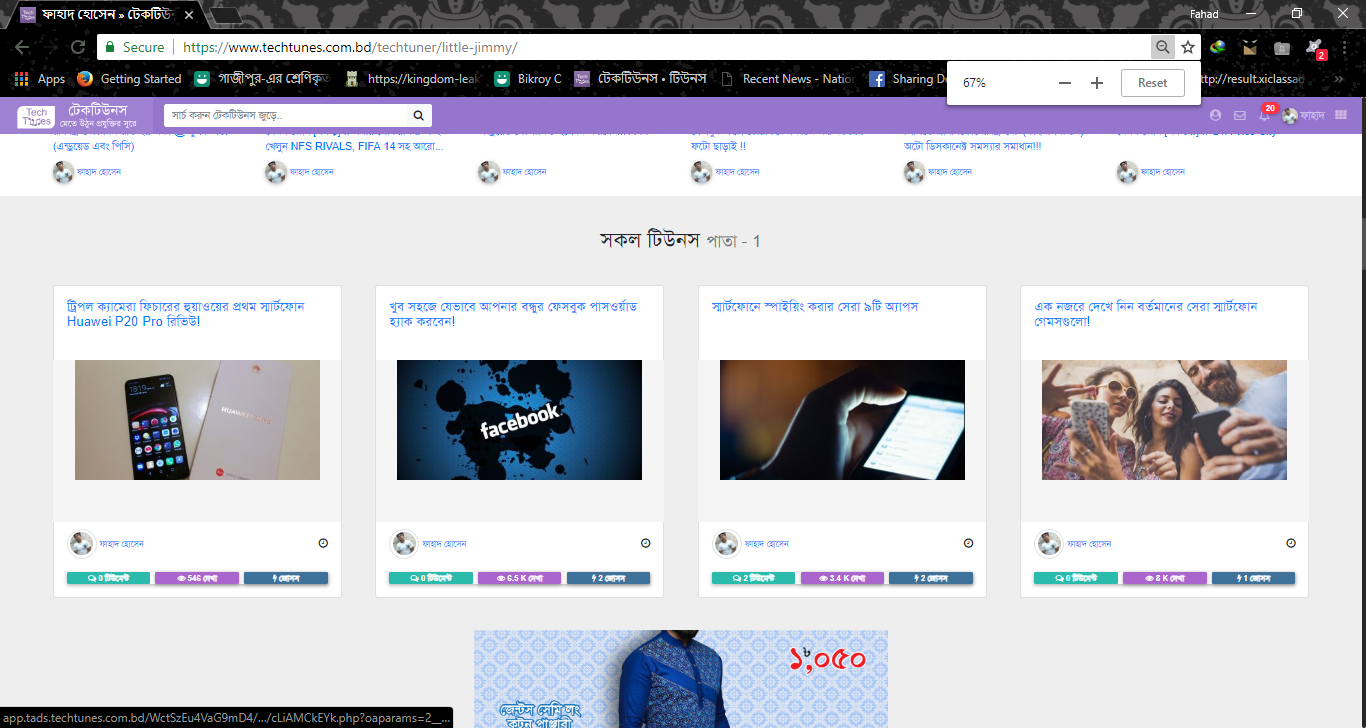Viewport: 1366px width, 728px height.
Task: Increase zoom with the plus button
Action: click(1097, 83)
